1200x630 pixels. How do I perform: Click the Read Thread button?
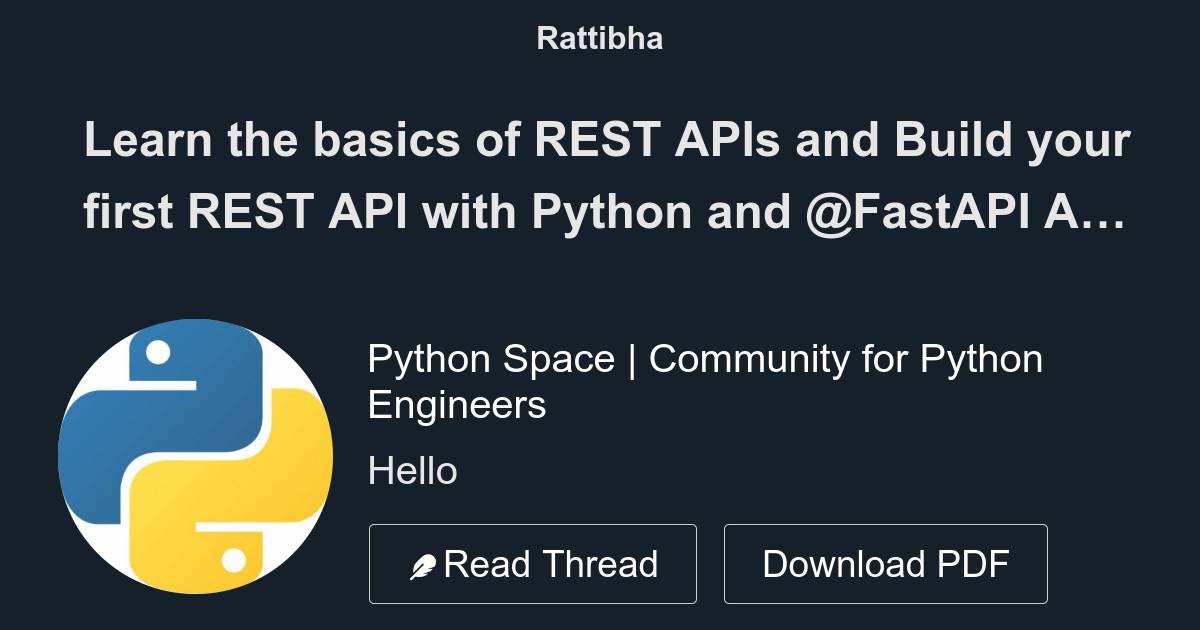coord(533,563)
